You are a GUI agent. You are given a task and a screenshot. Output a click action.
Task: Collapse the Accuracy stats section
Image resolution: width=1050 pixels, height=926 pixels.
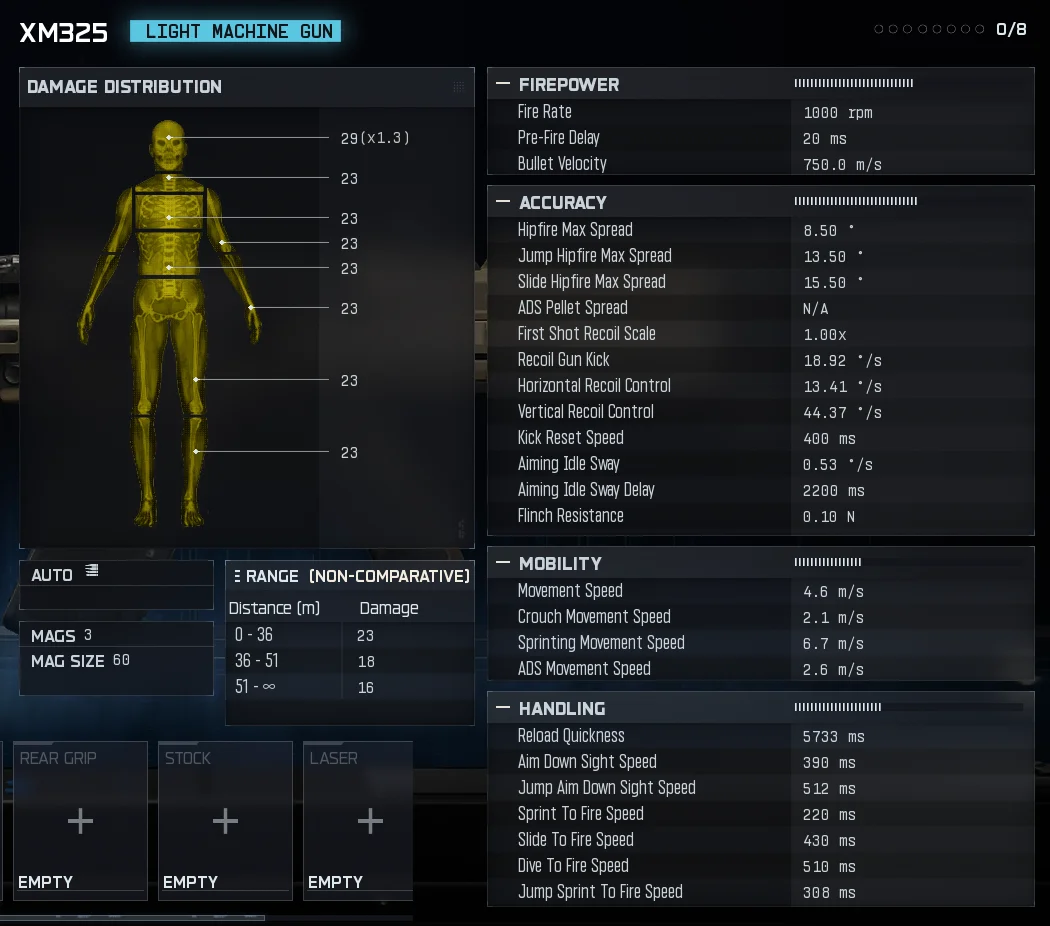(x=502, y=202)
